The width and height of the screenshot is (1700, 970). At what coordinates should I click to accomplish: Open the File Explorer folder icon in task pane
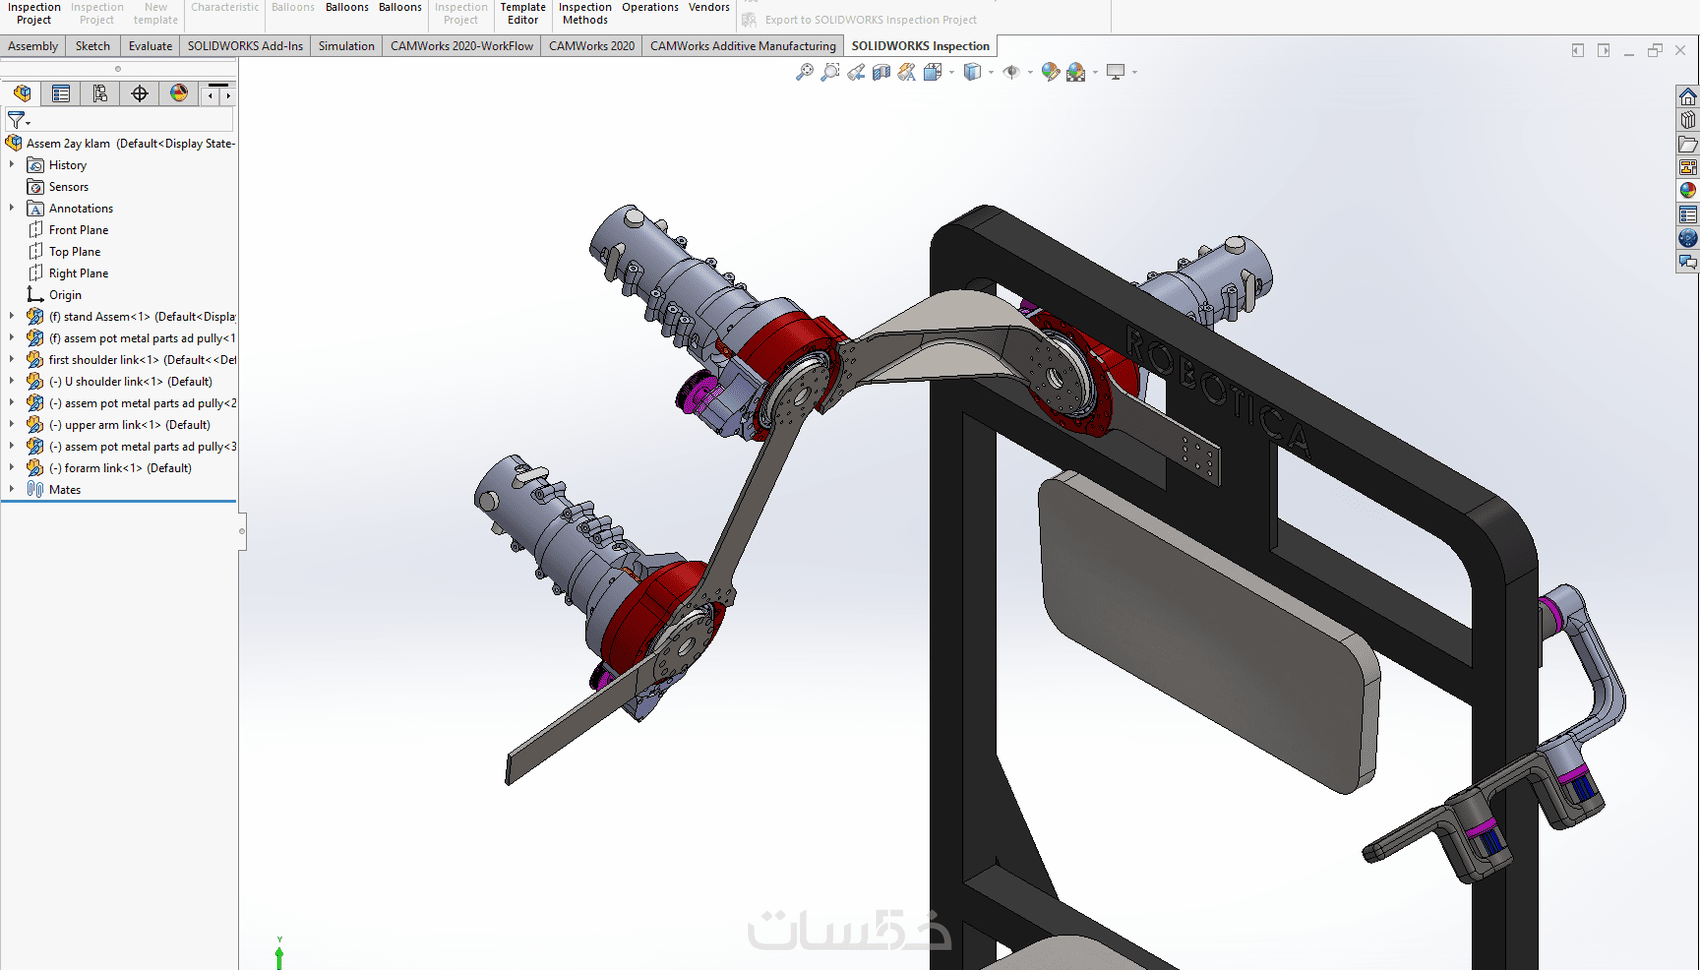(1688, 144)
